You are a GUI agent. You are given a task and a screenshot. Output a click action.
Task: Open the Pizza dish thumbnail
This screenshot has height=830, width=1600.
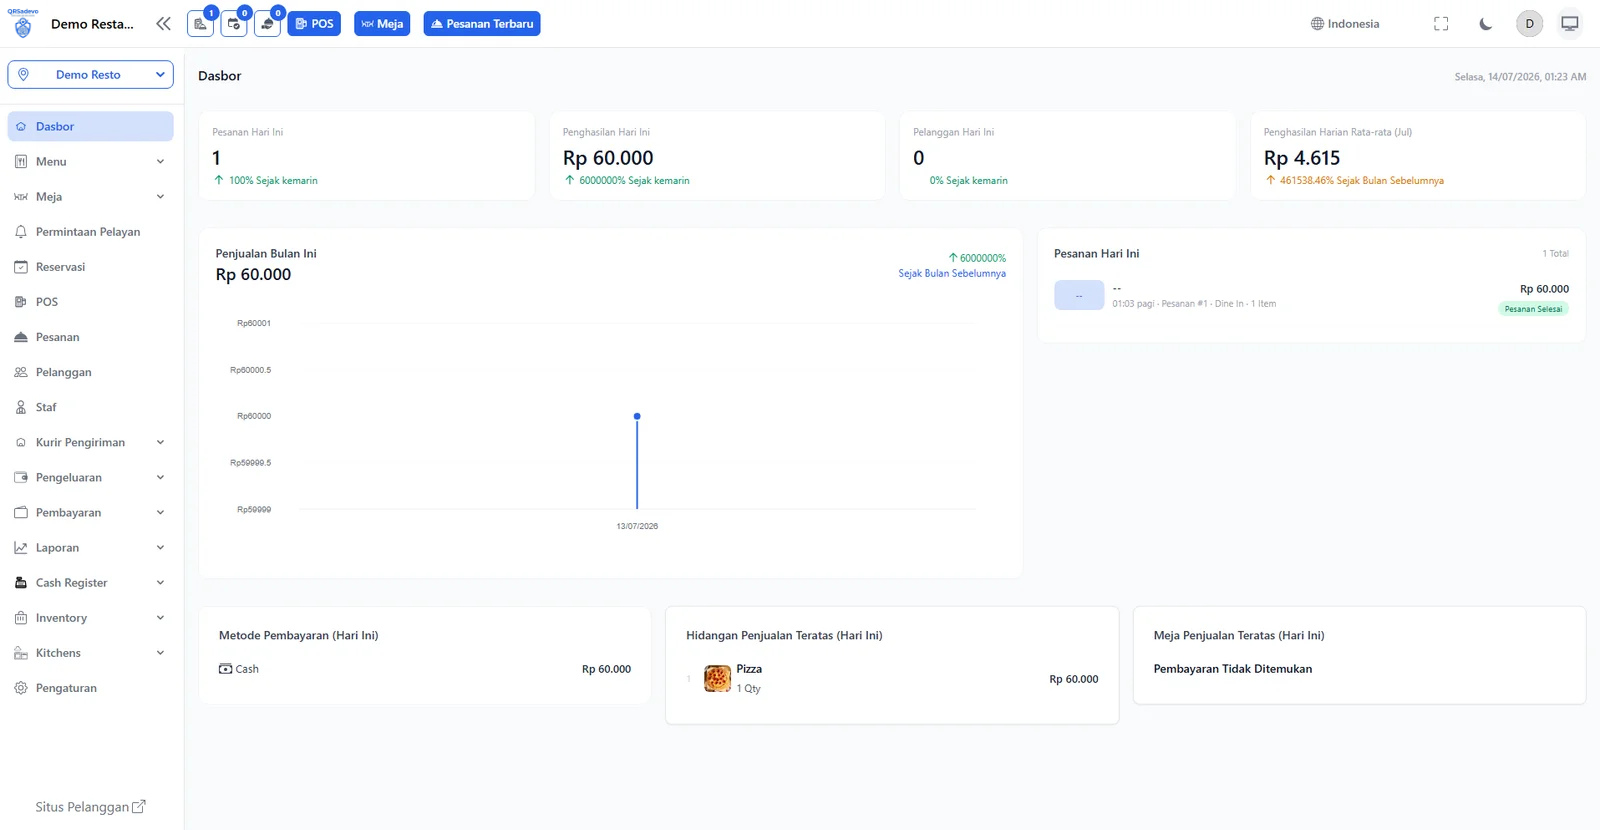coord(717,679)
